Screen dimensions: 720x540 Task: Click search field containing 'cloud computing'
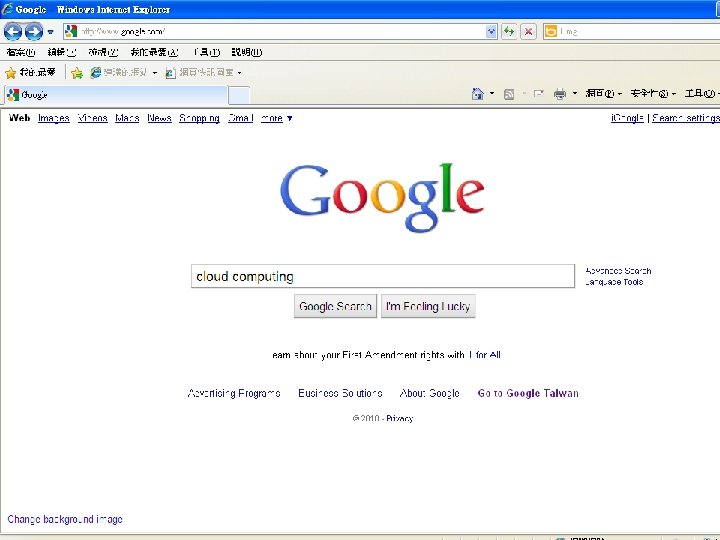[382, 276]
